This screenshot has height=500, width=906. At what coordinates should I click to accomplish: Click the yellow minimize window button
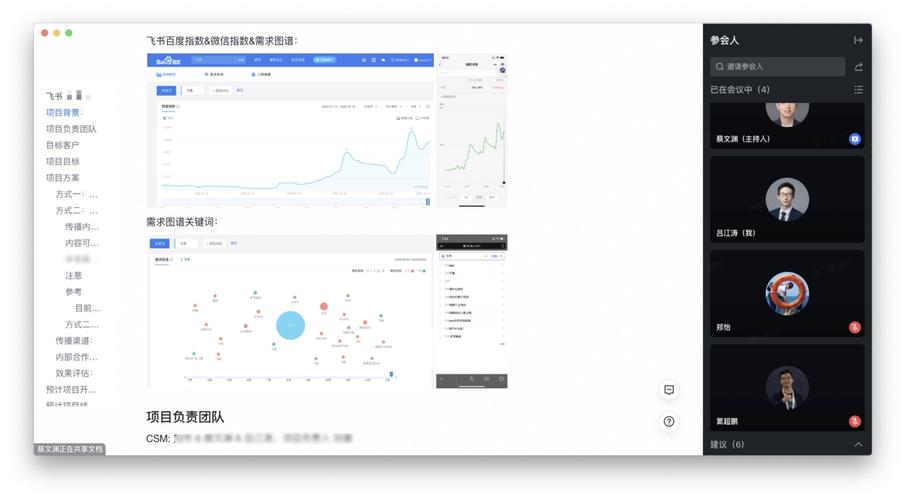click(57, 33)
